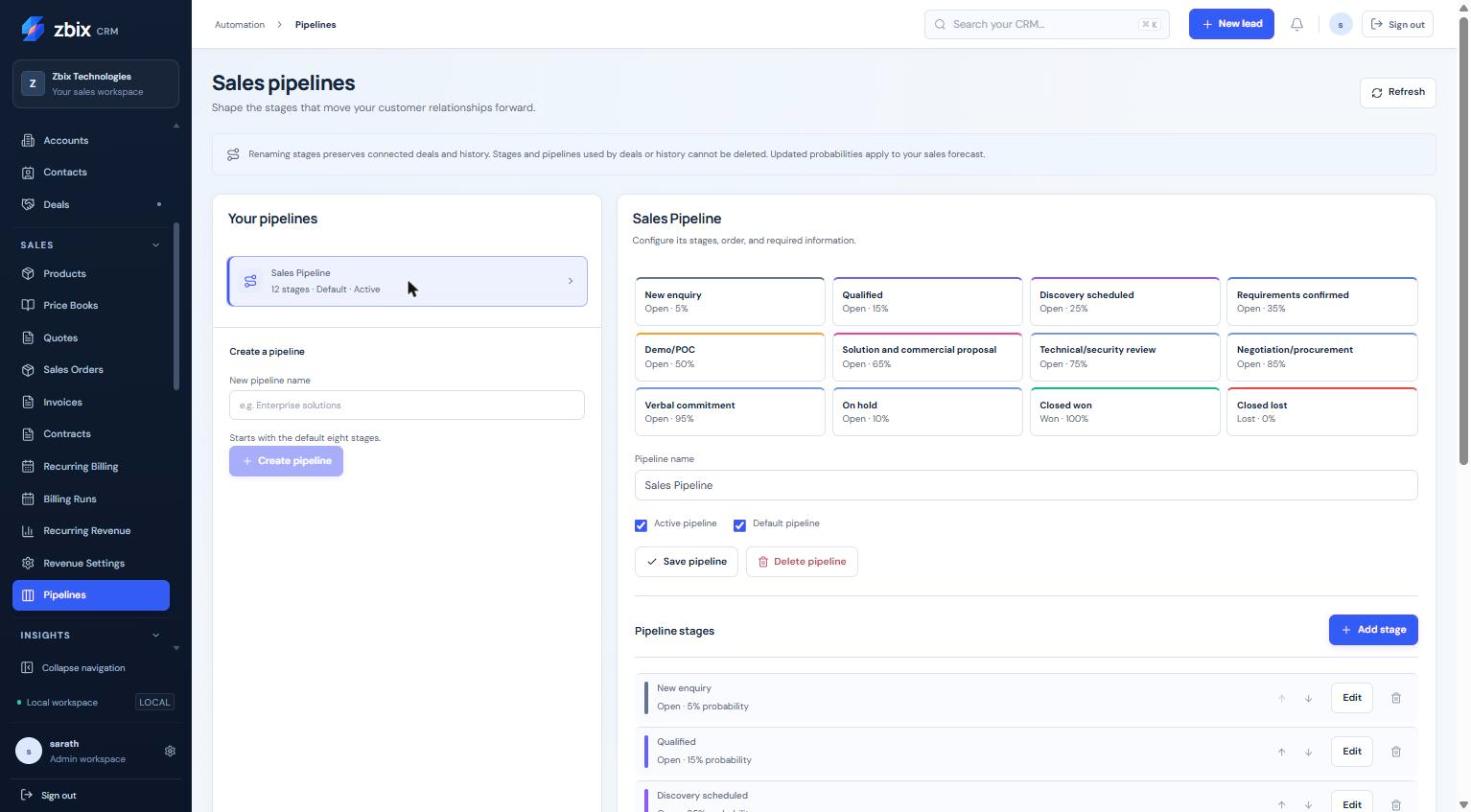1471x812 pixels.
Task: Delete the Qualified stage via trash icon
Action: point(1396,752)
